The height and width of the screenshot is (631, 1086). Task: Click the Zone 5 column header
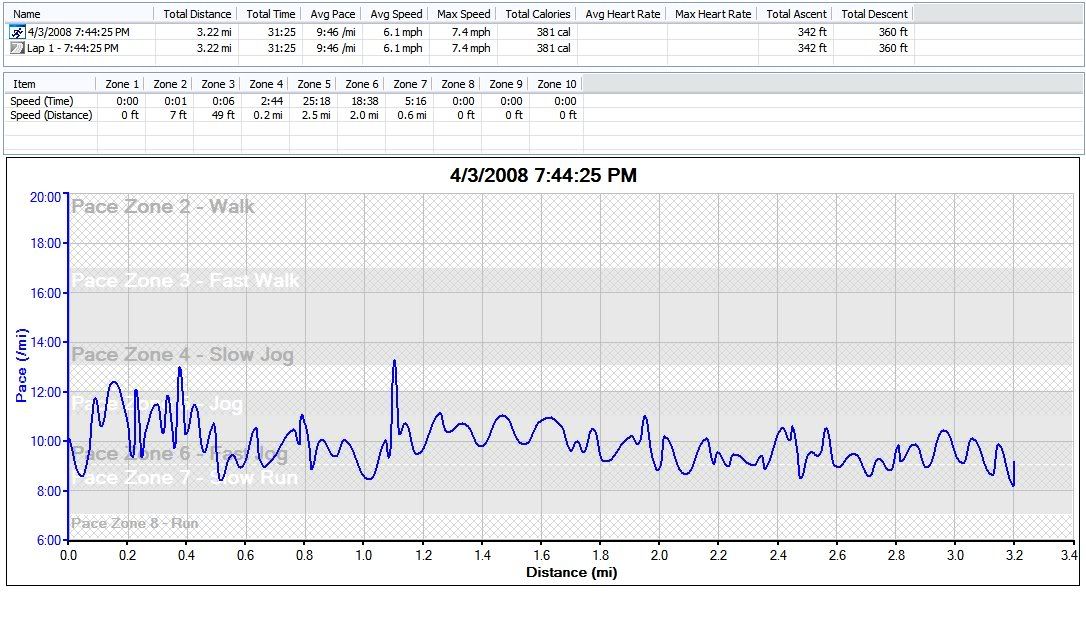[314, 84]
